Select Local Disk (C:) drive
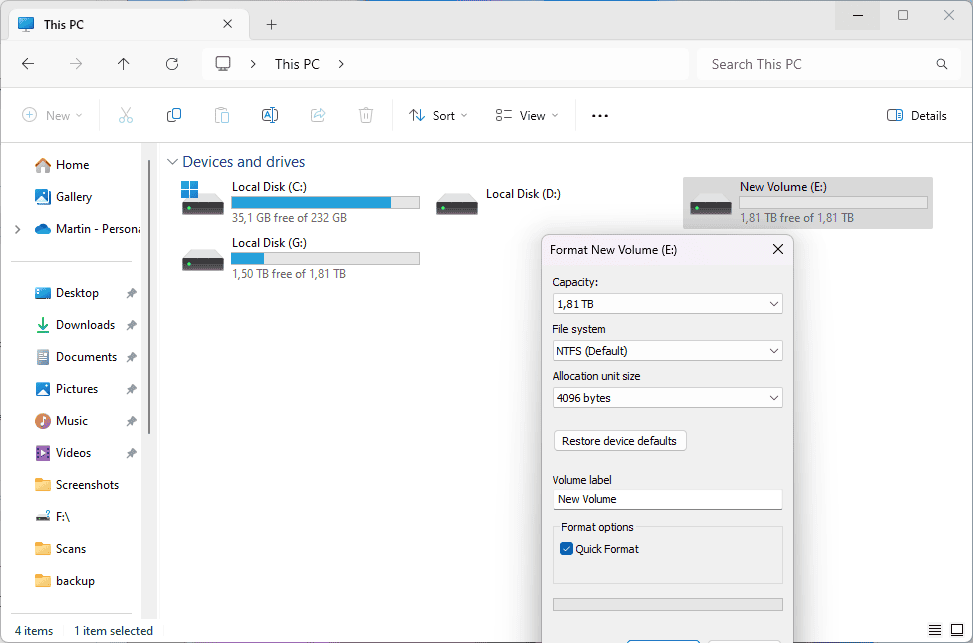The image size is (973, 643). [300, 202]
